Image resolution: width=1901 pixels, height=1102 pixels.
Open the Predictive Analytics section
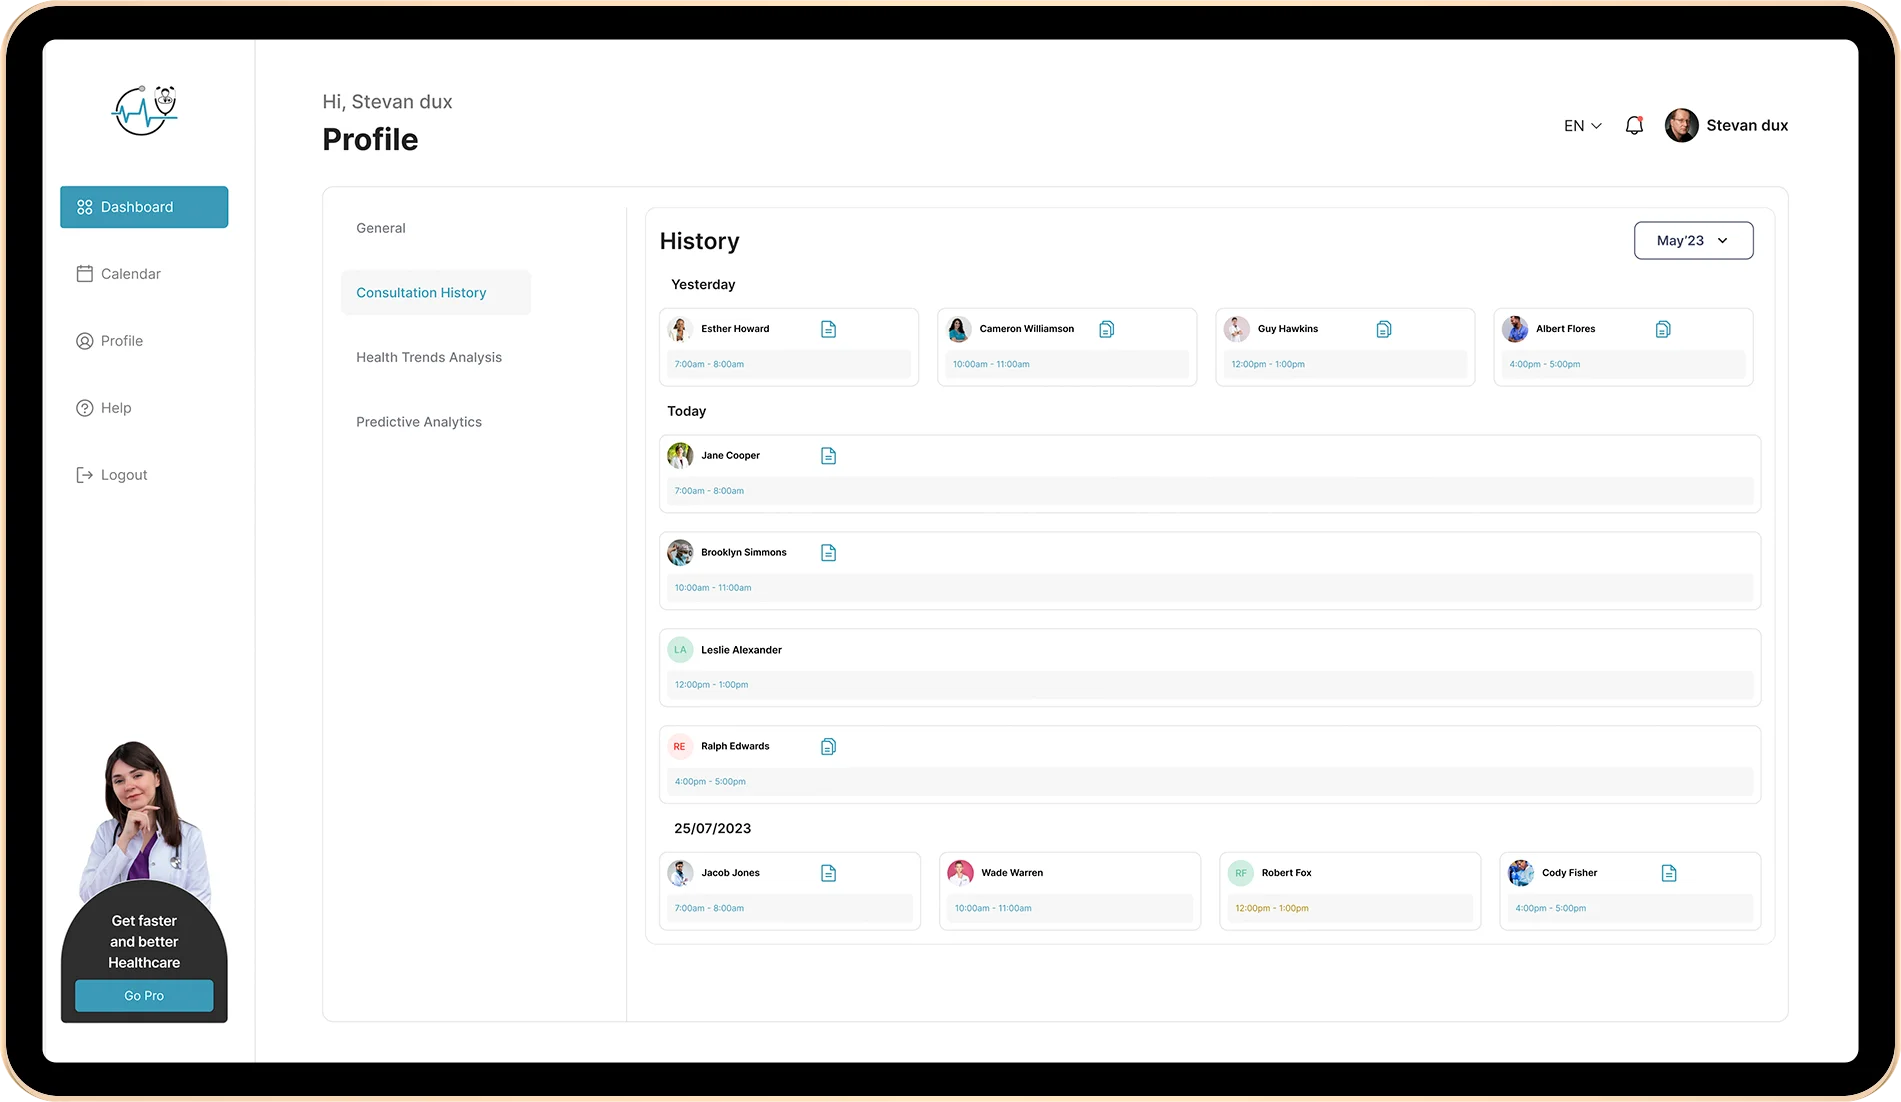419,422
